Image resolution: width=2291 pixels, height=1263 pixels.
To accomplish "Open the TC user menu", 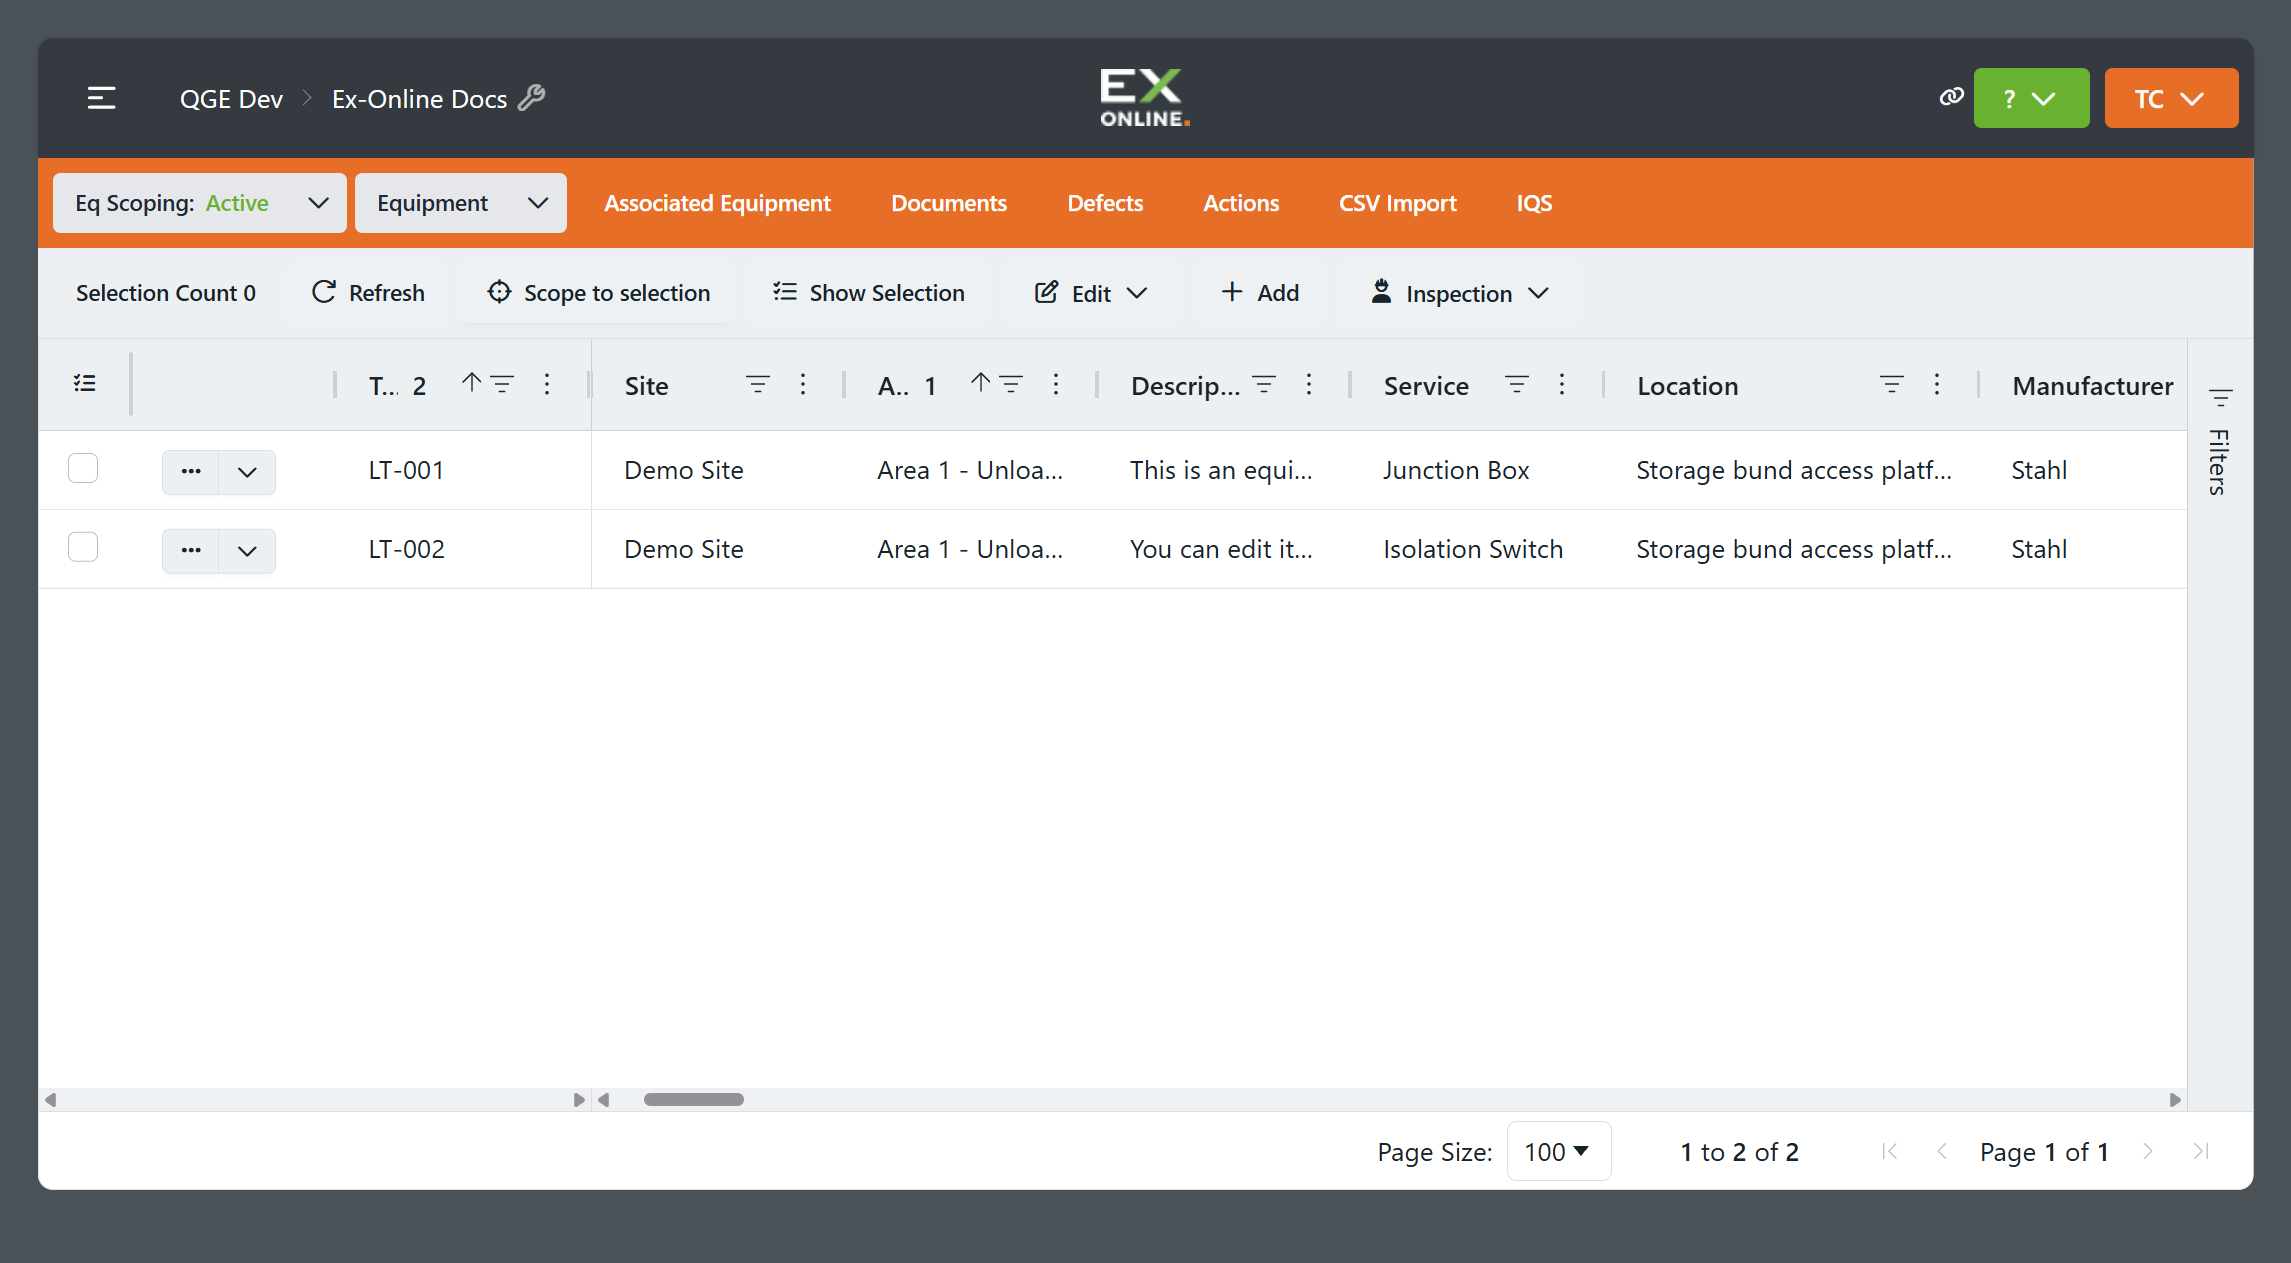I will tap(2171, 98).
